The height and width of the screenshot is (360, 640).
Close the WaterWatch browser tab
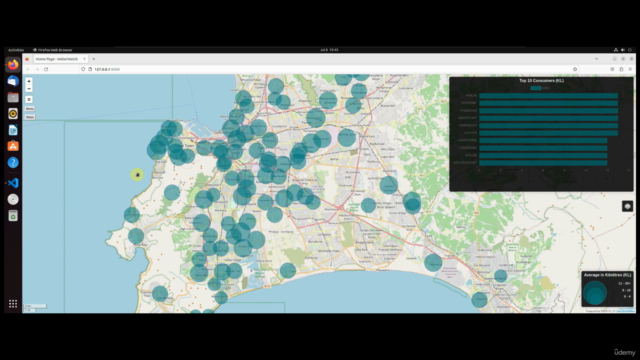coord(84,59)
